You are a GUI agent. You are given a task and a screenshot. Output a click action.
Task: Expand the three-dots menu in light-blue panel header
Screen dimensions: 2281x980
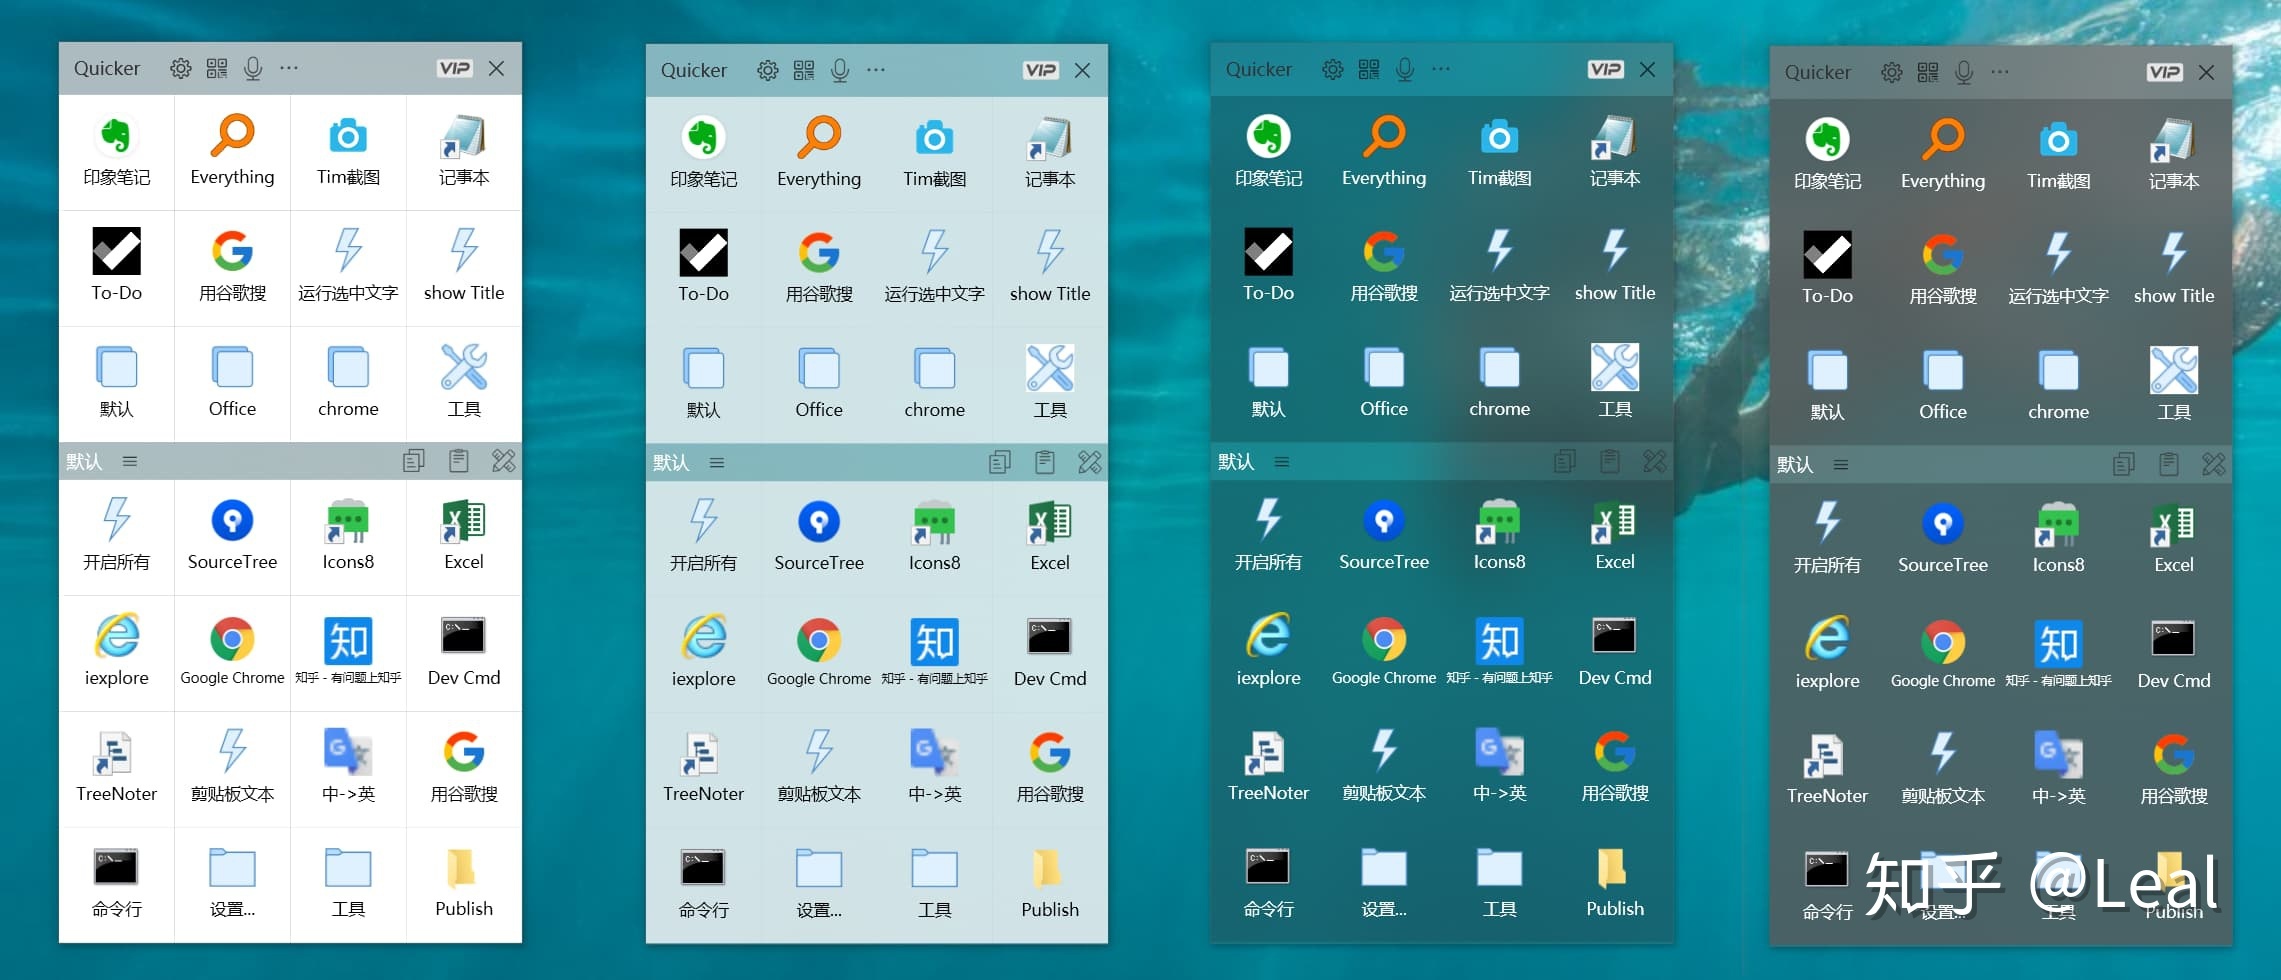[876, 70]
